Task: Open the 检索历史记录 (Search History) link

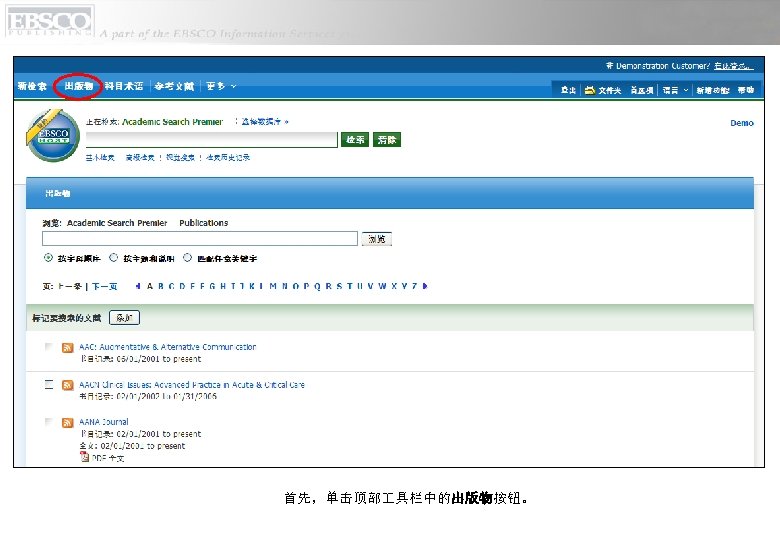Action: click(228, 158)
